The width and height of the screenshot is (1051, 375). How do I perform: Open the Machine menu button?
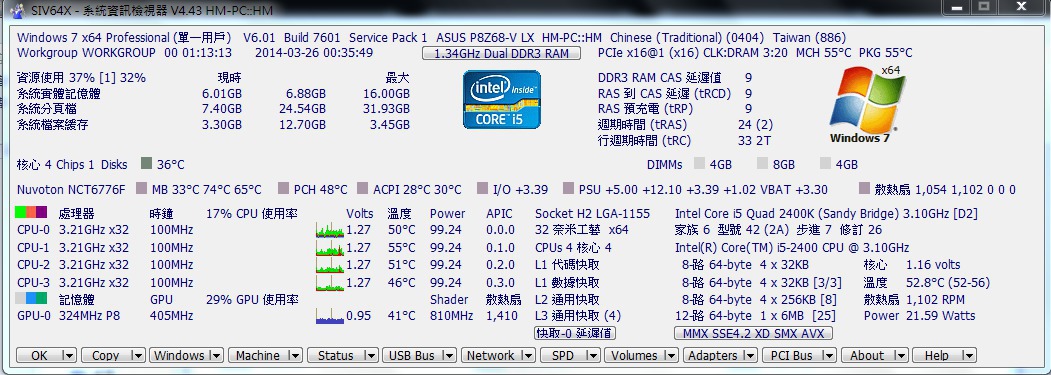258,356
